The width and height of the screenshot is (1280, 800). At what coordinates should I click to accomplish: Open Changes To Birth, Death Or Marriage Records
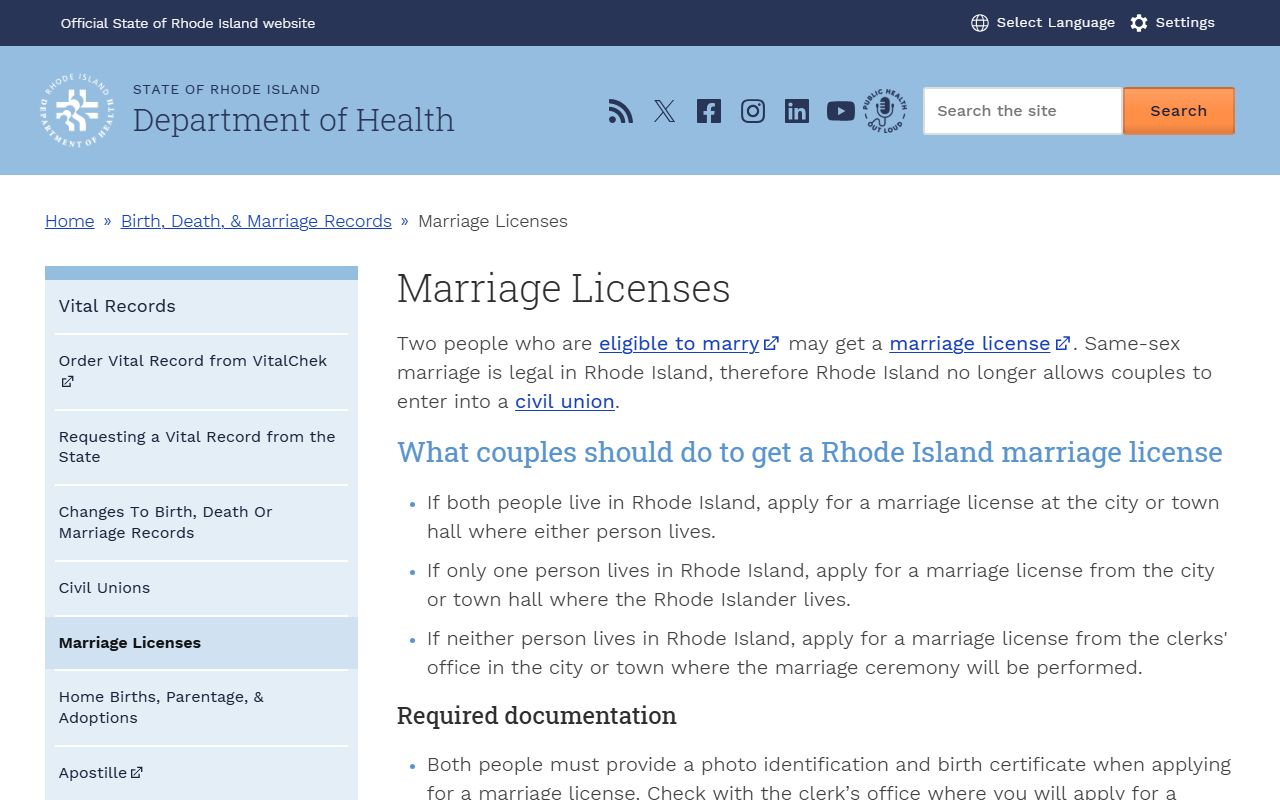(201, 522)
